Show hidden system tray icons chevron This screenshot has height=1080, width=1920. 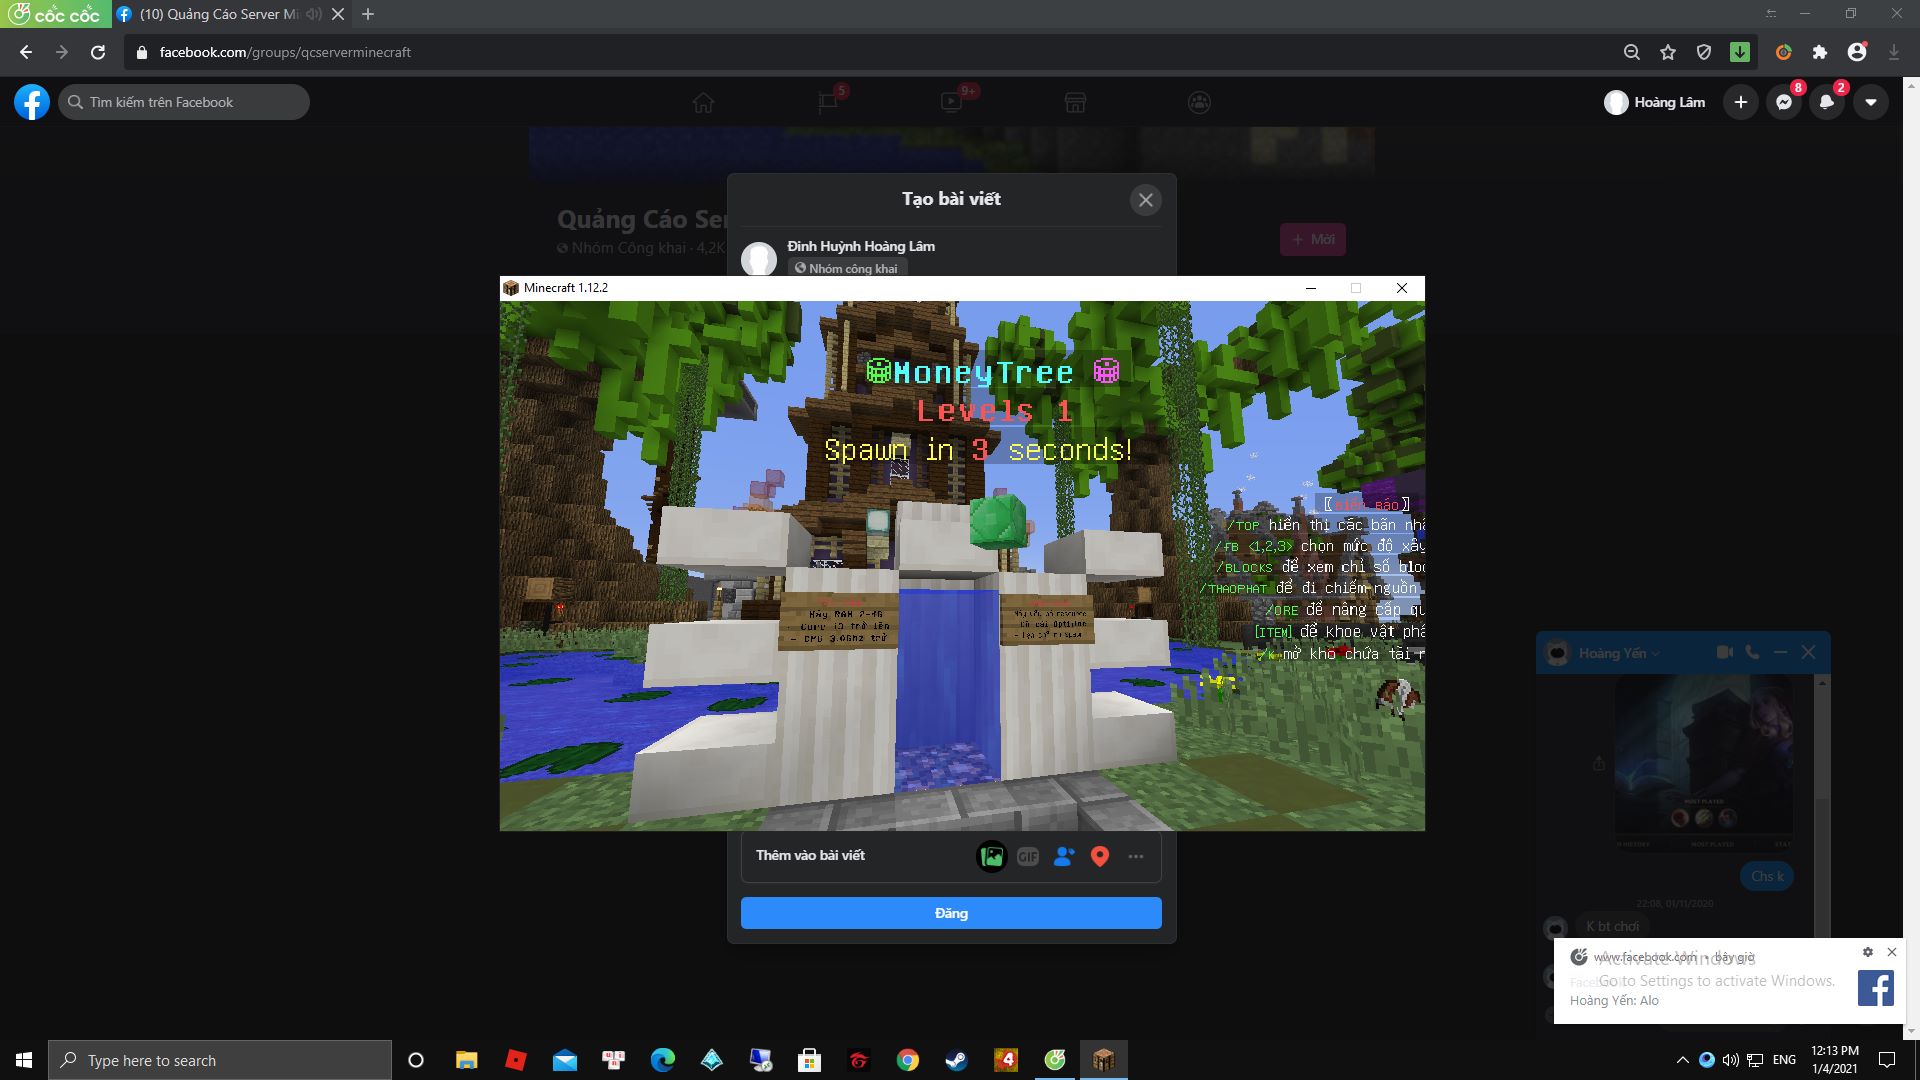(1682, 1060)
